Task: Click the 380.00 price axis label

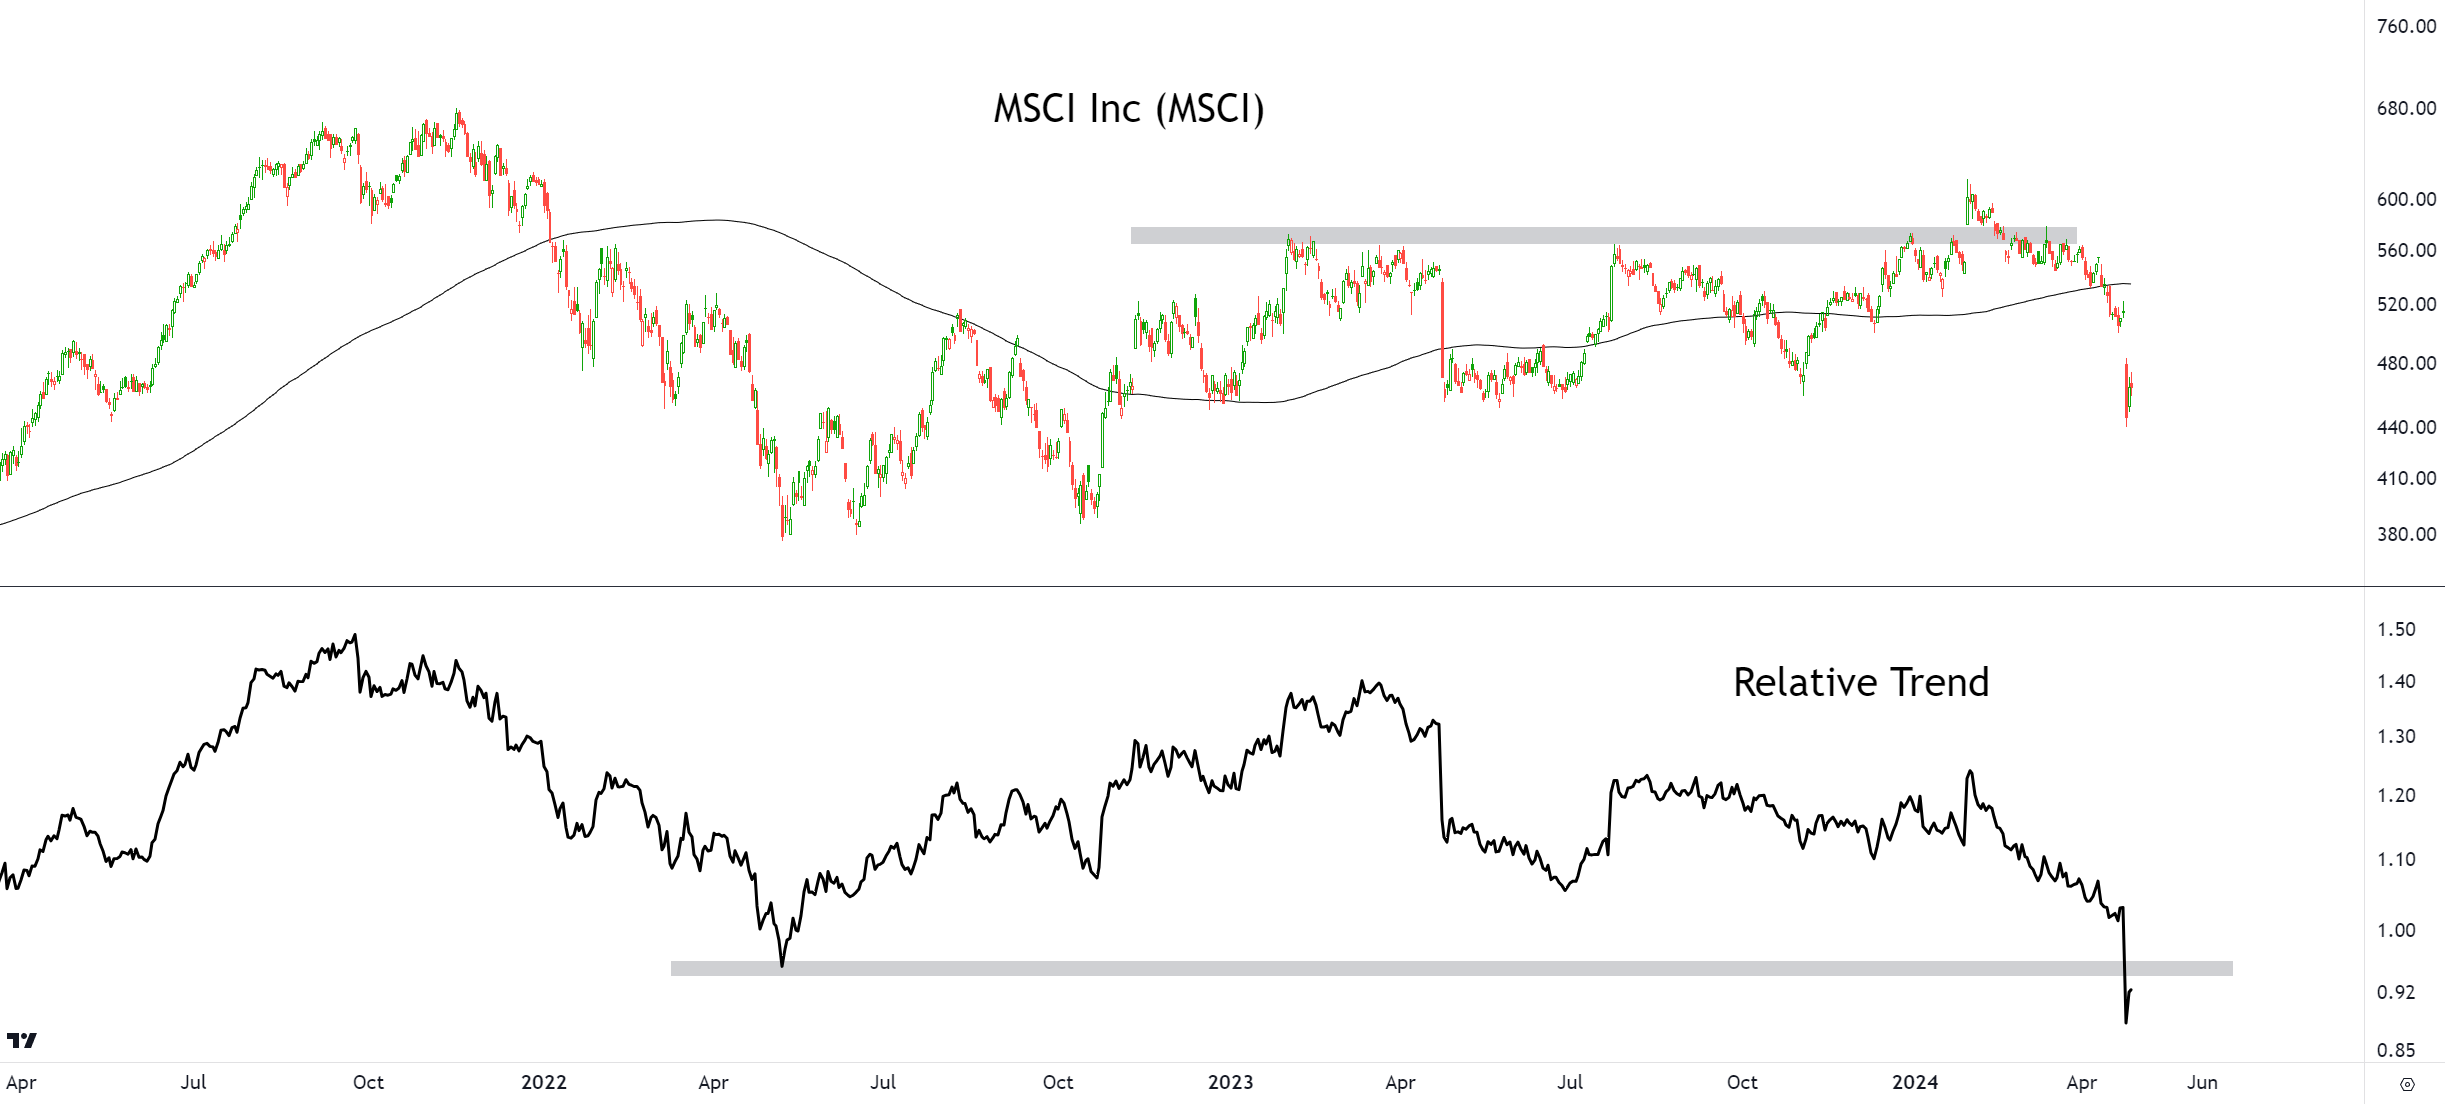Action: pos(2406,534)
